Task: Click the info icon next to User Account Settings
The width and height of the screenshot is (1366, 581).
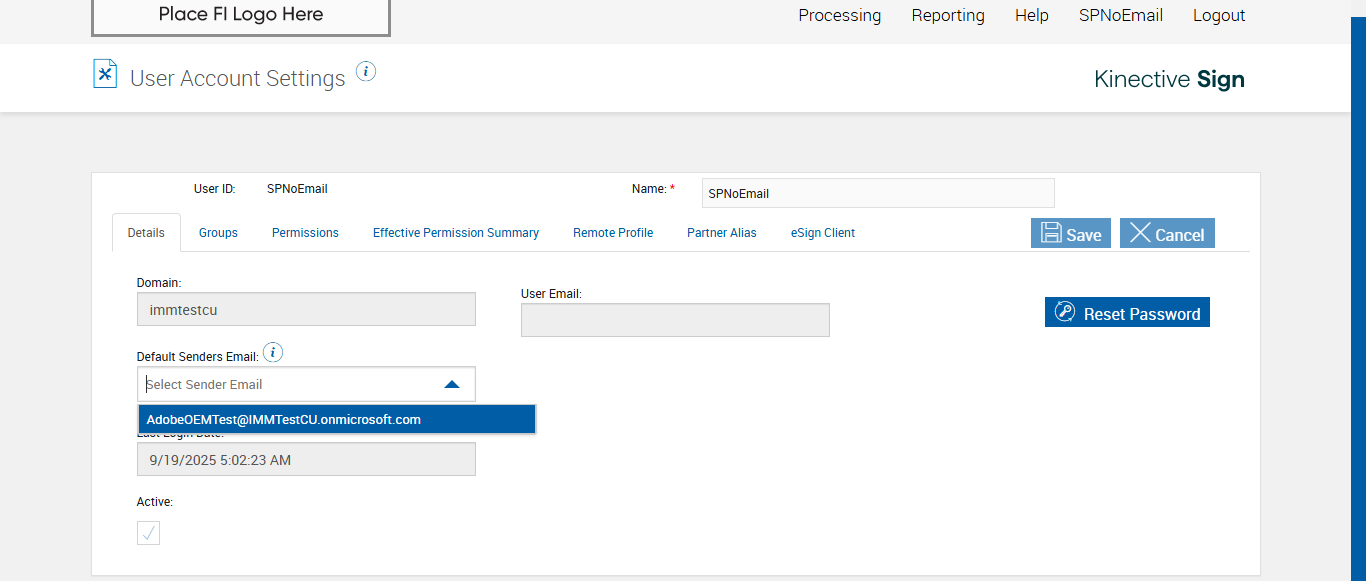Action: point(366,71)
